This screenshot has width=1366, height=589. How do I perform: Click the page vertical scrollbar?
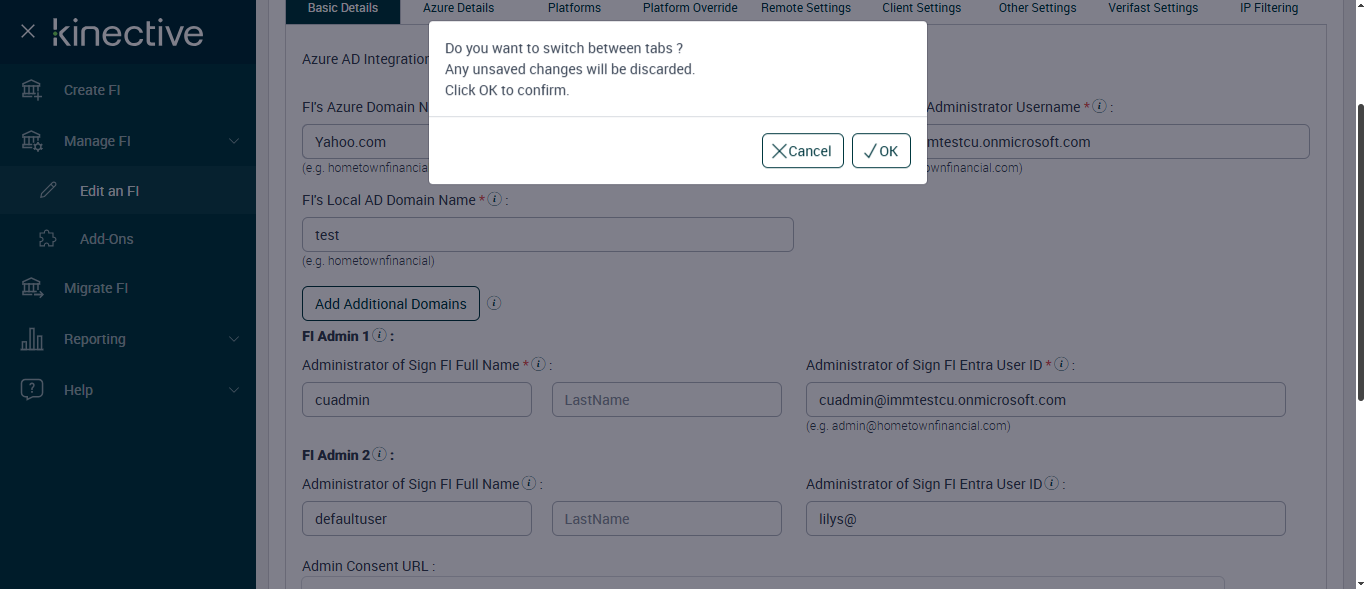click(1360, 250)
